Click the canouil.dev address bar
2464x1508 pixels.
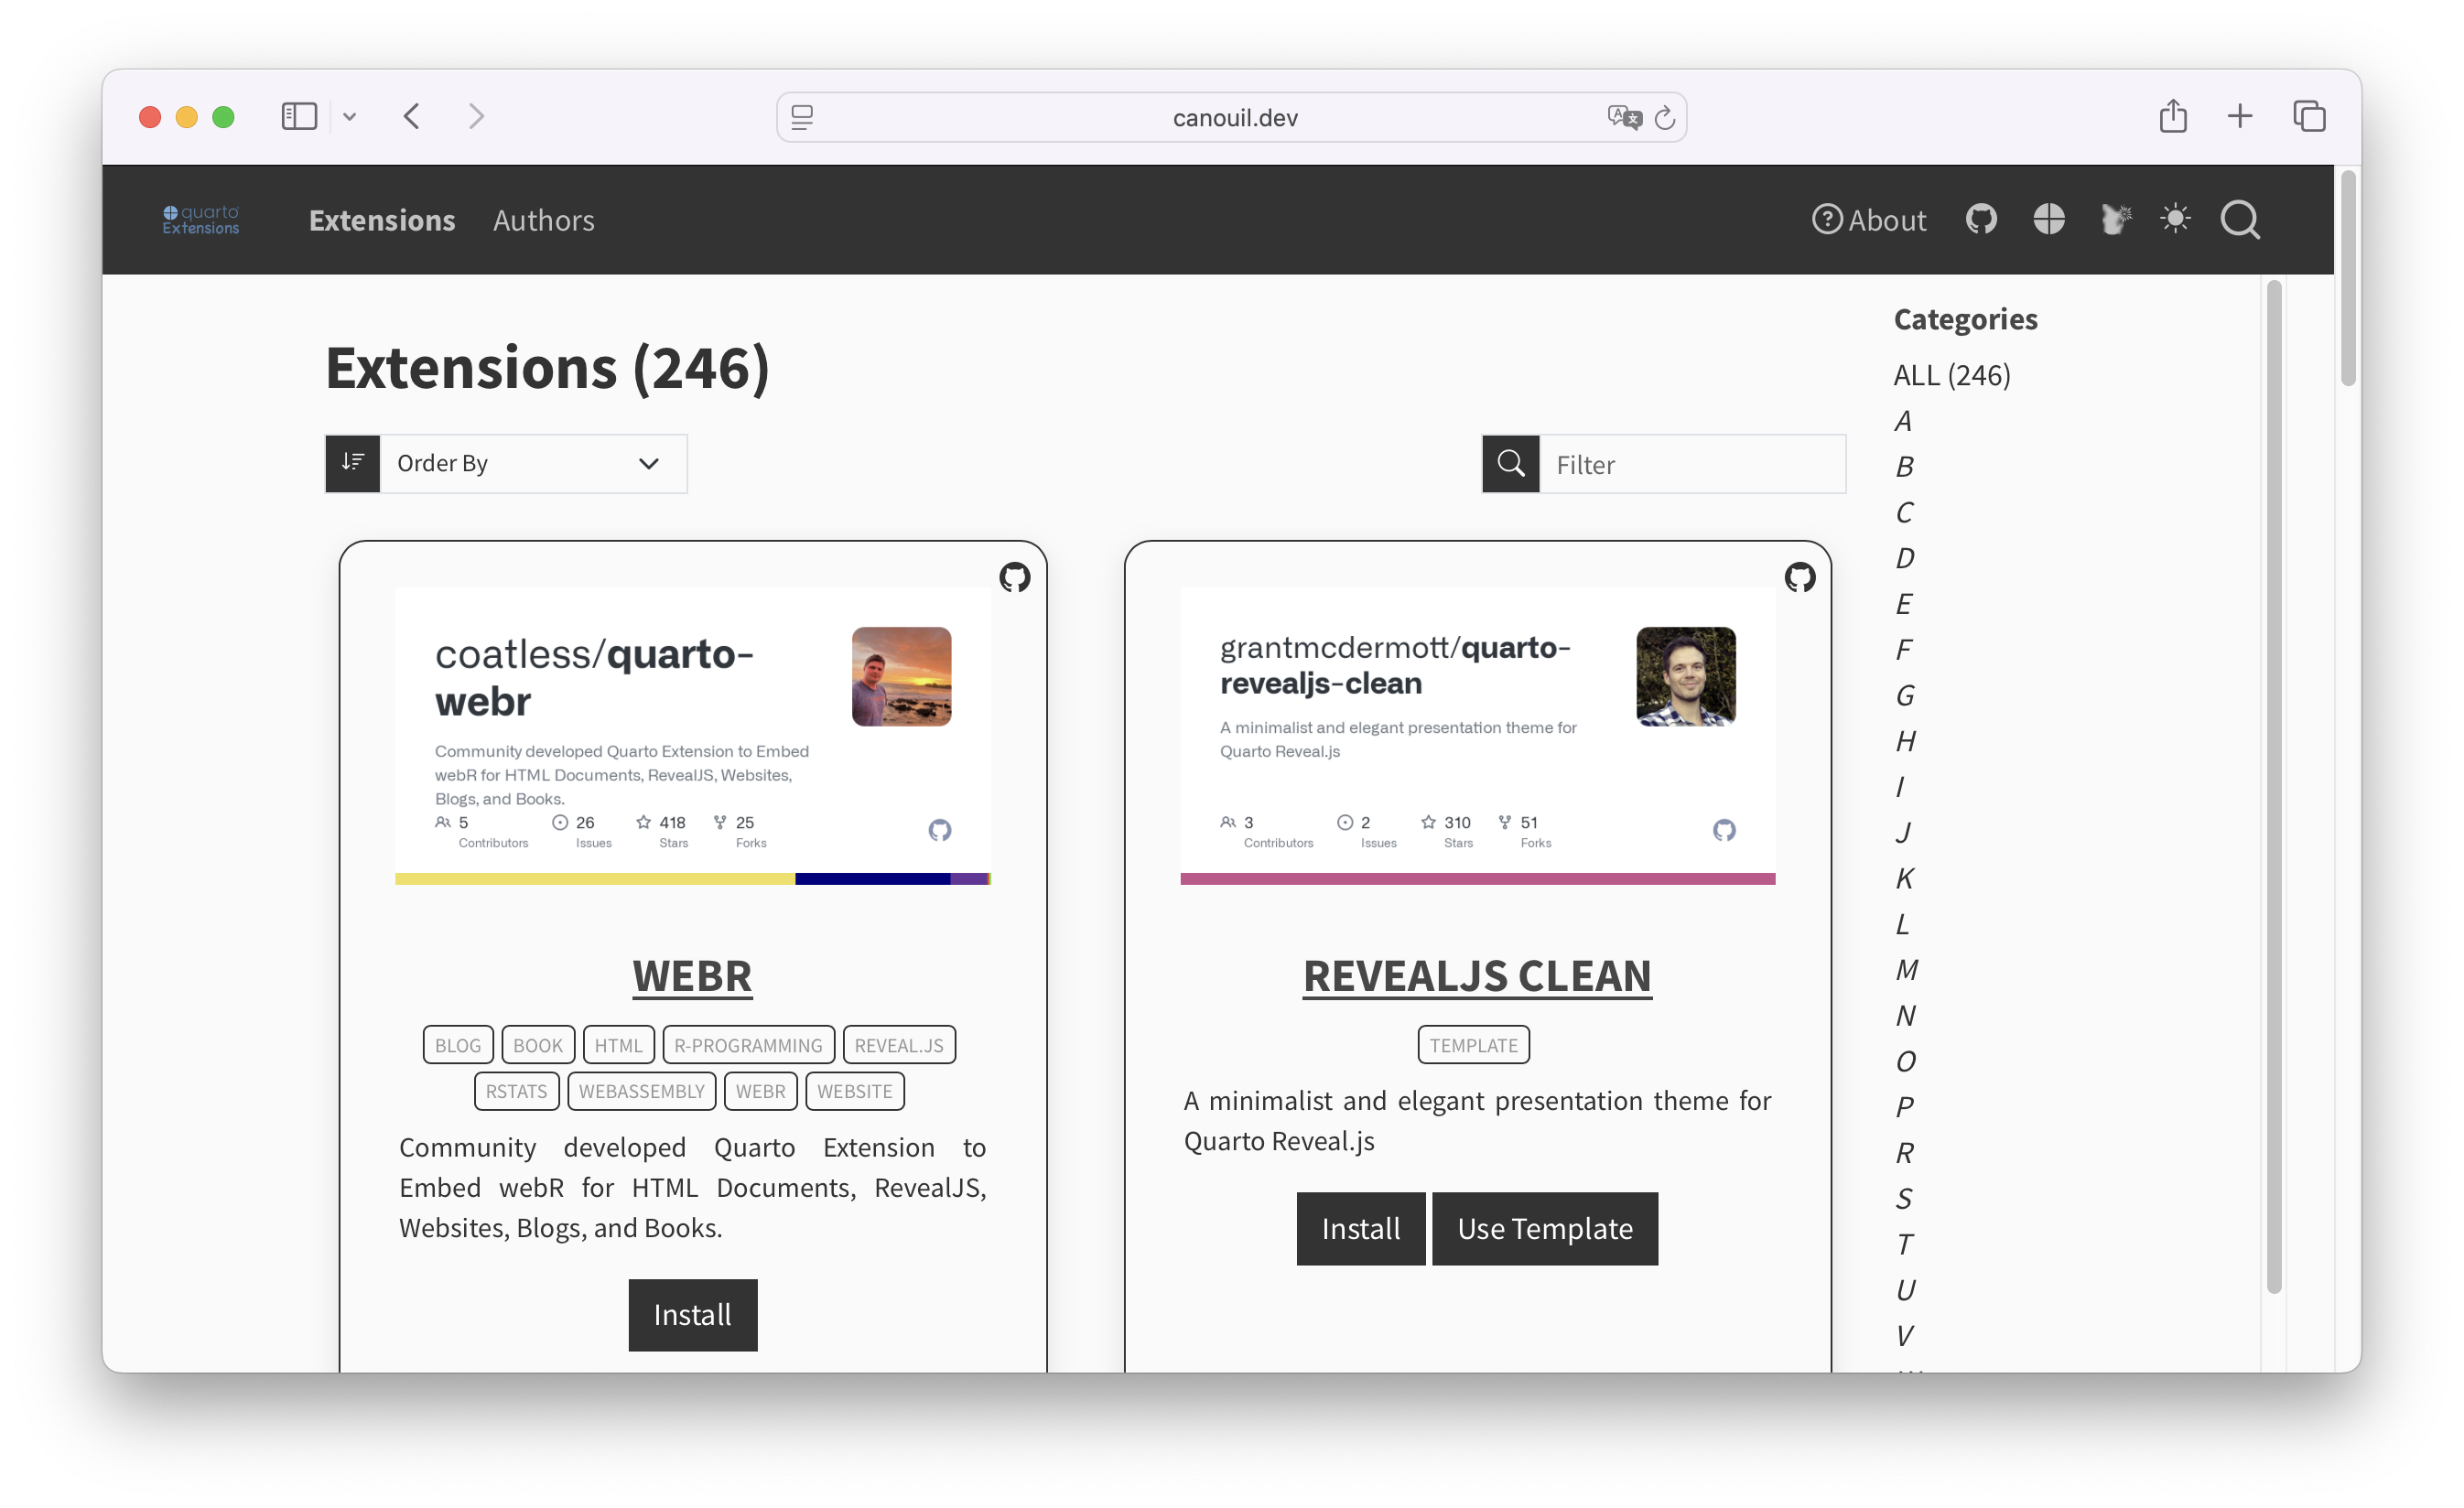1232,118
